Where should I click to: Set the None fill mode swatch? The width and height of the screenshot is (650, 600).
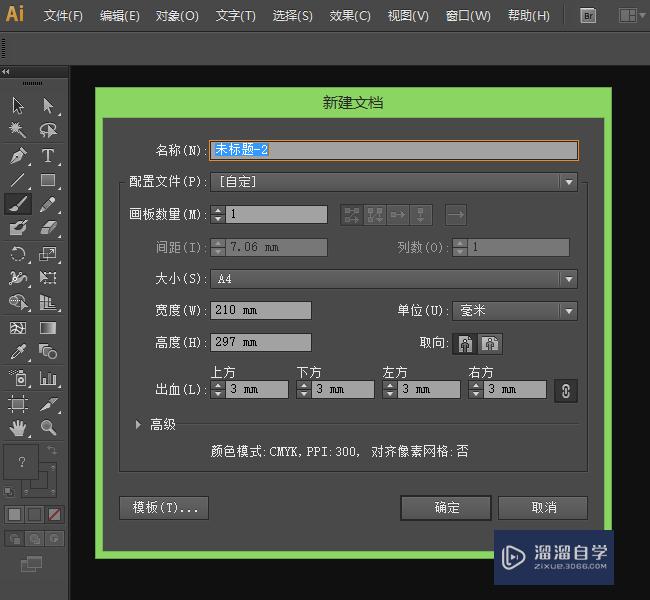pyautogui.click(x=54, y=515)
